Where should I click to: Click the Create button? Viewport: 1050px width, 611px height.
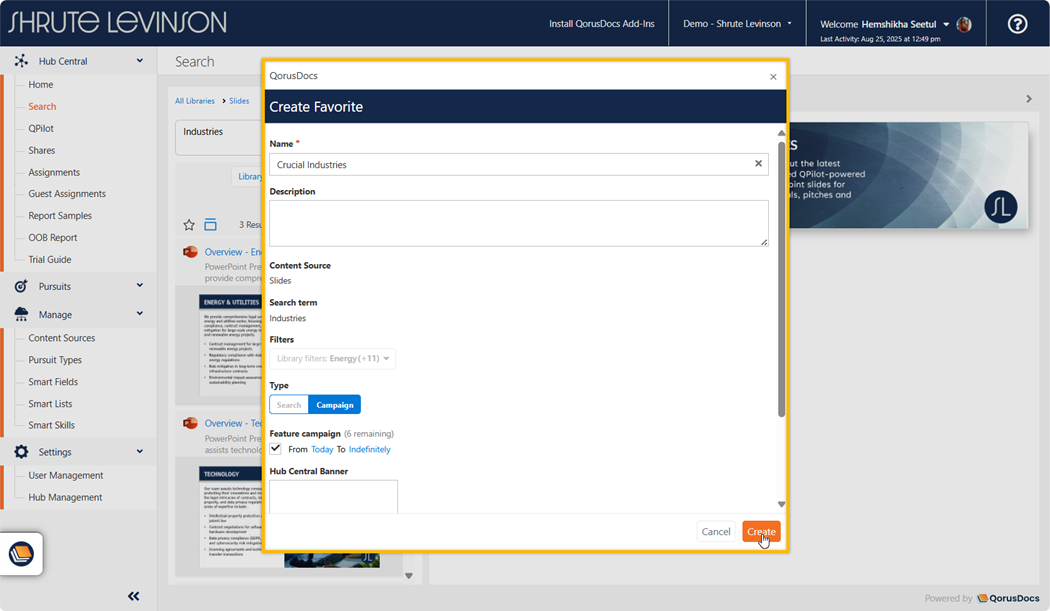point(761,532)
